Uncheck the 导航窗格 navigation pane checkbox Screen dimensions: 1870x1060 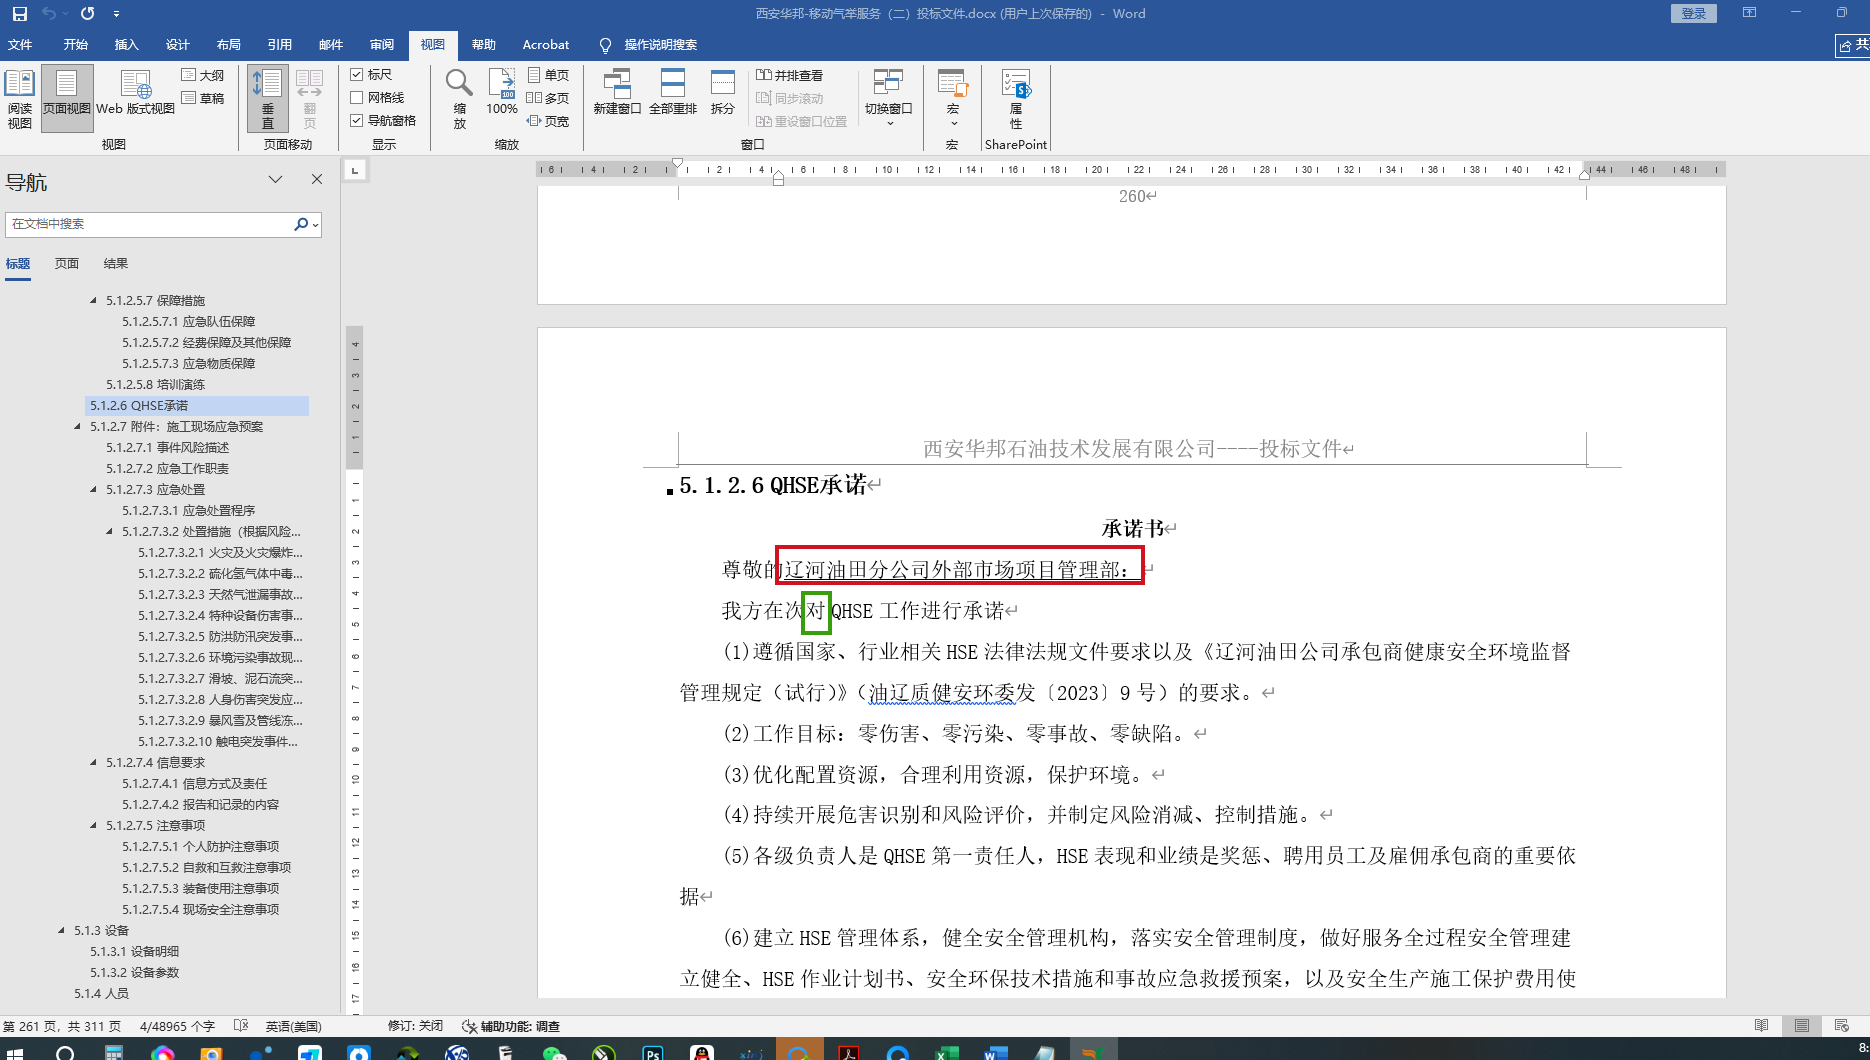[x=357, y=121]
